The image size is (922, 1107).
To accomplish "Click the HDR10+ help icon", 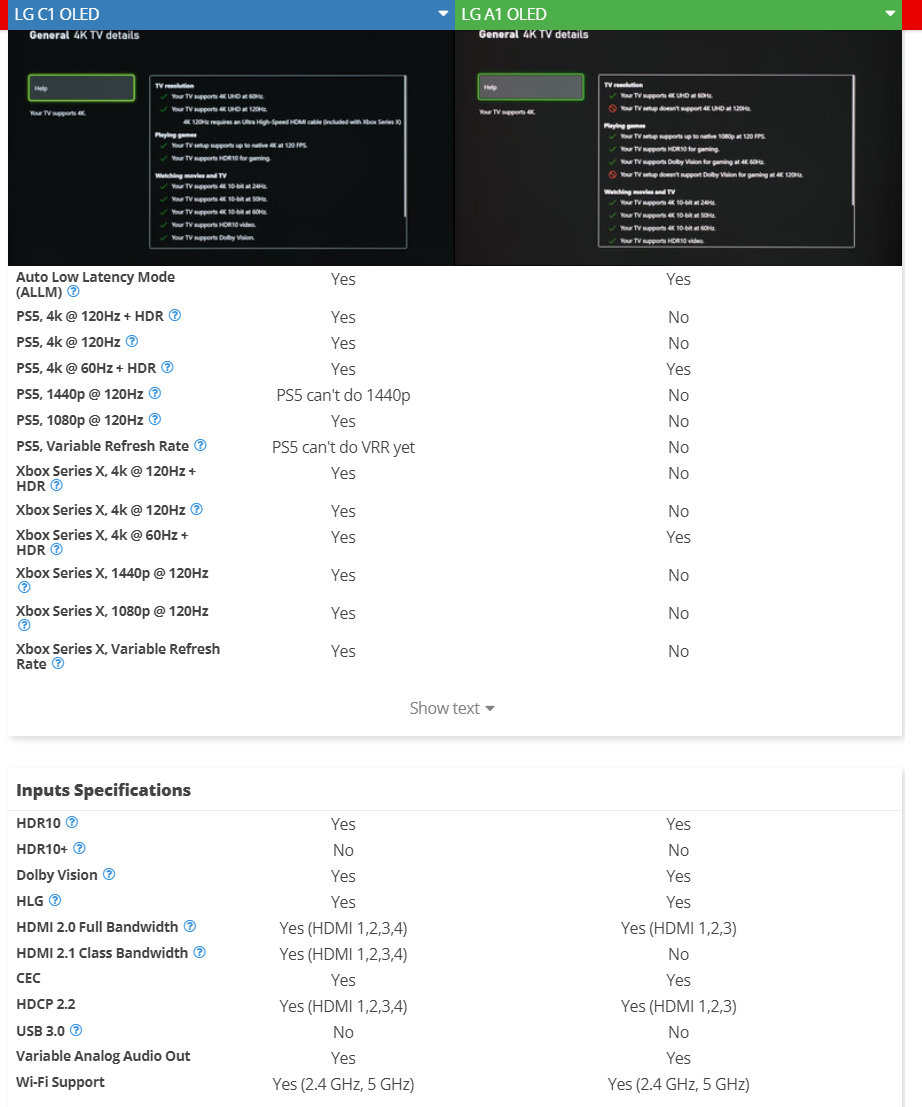I will point(79,849).
